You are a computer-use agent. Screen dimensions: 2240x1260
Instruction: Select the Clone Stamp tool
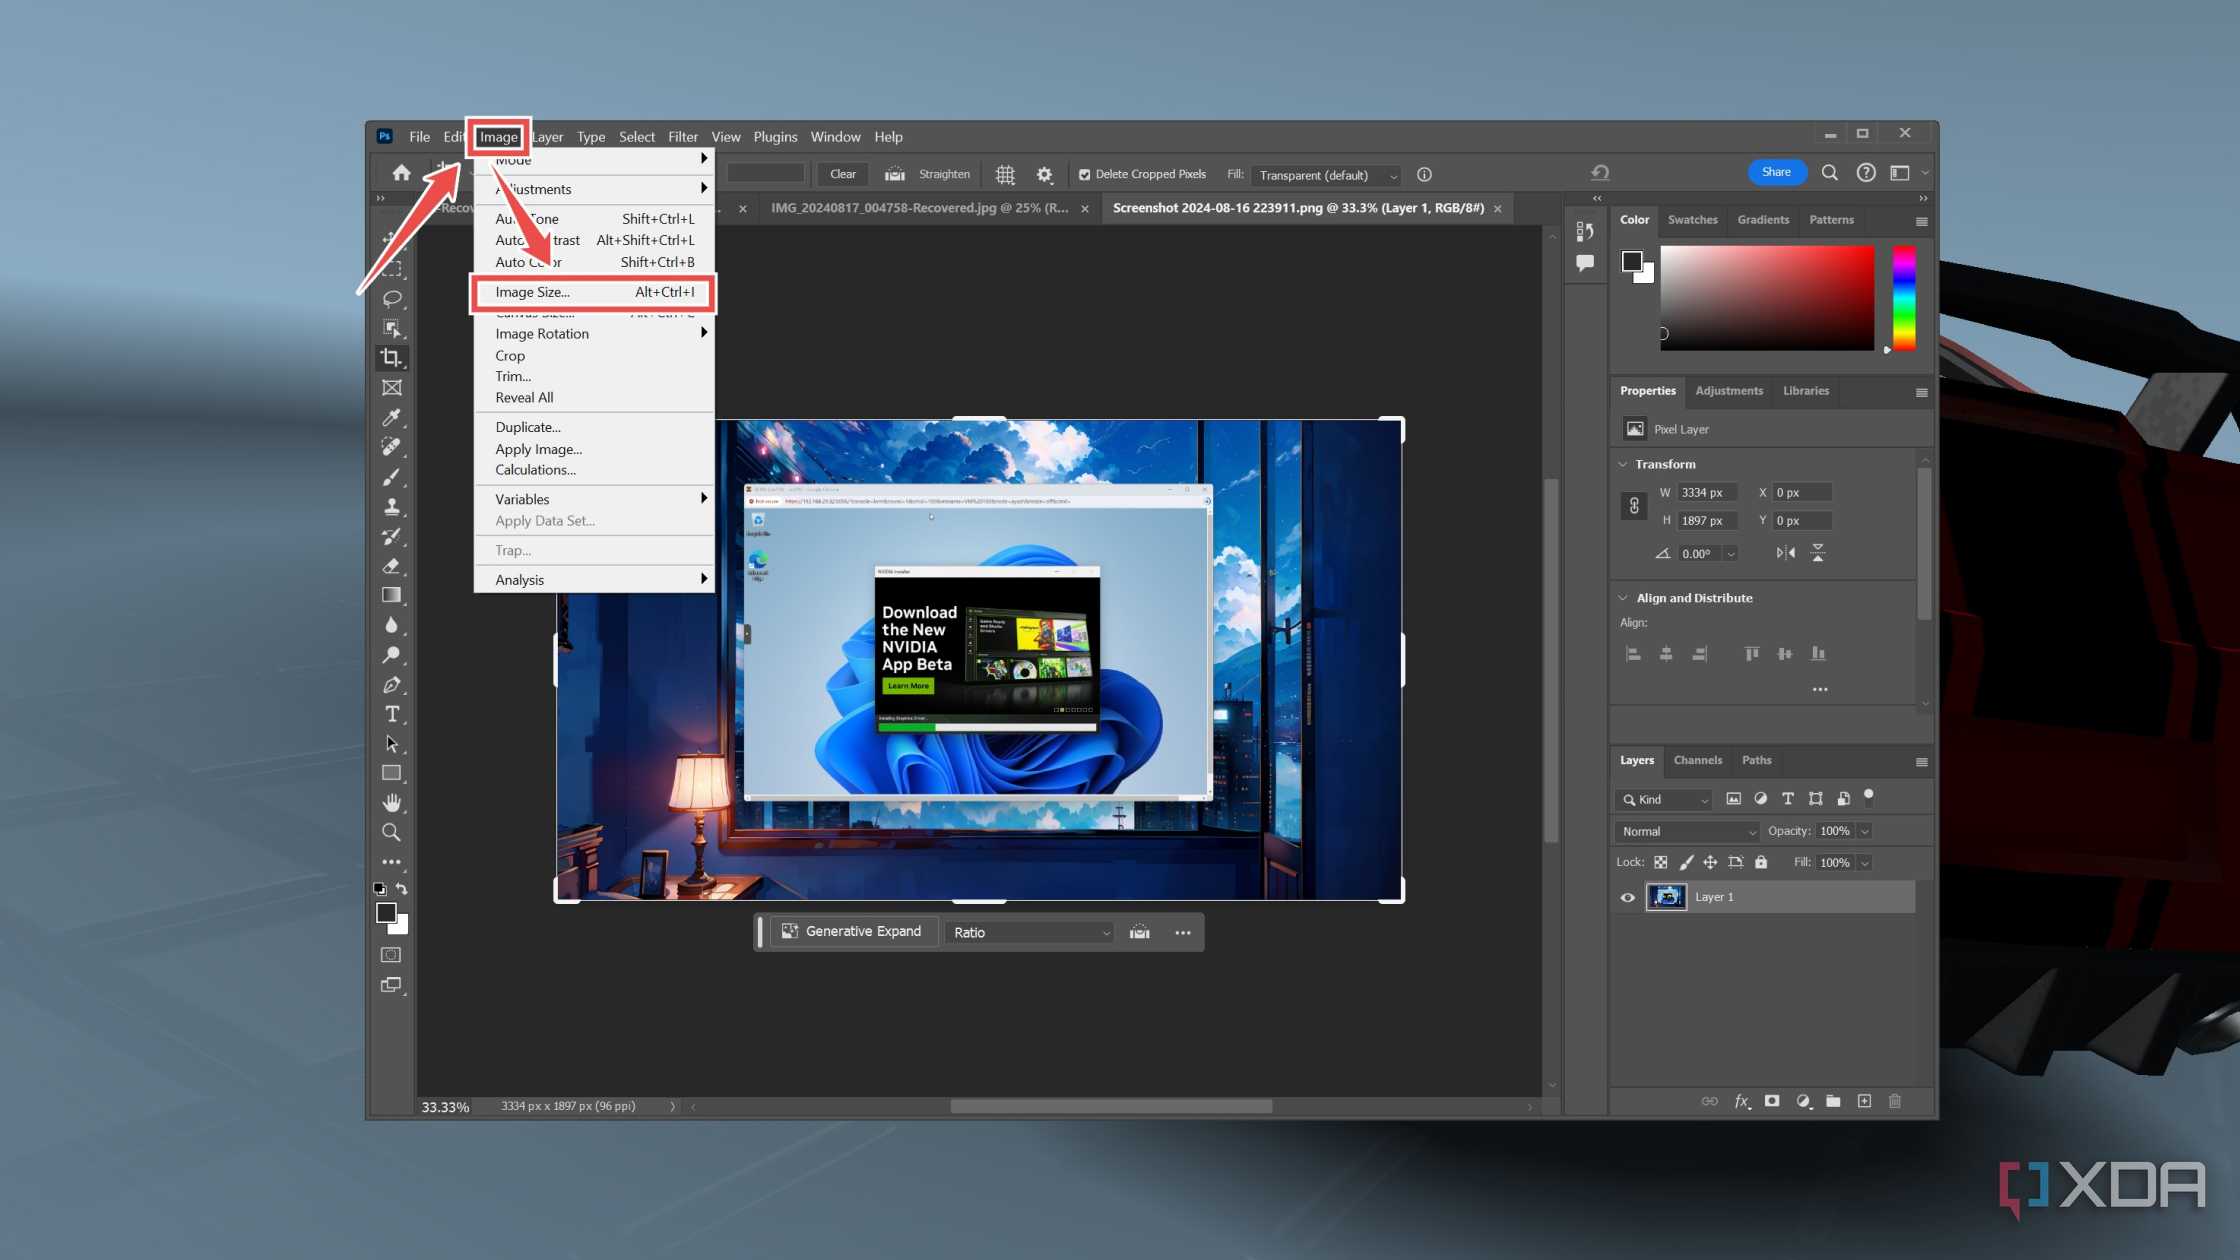click(x=391, y=506)
